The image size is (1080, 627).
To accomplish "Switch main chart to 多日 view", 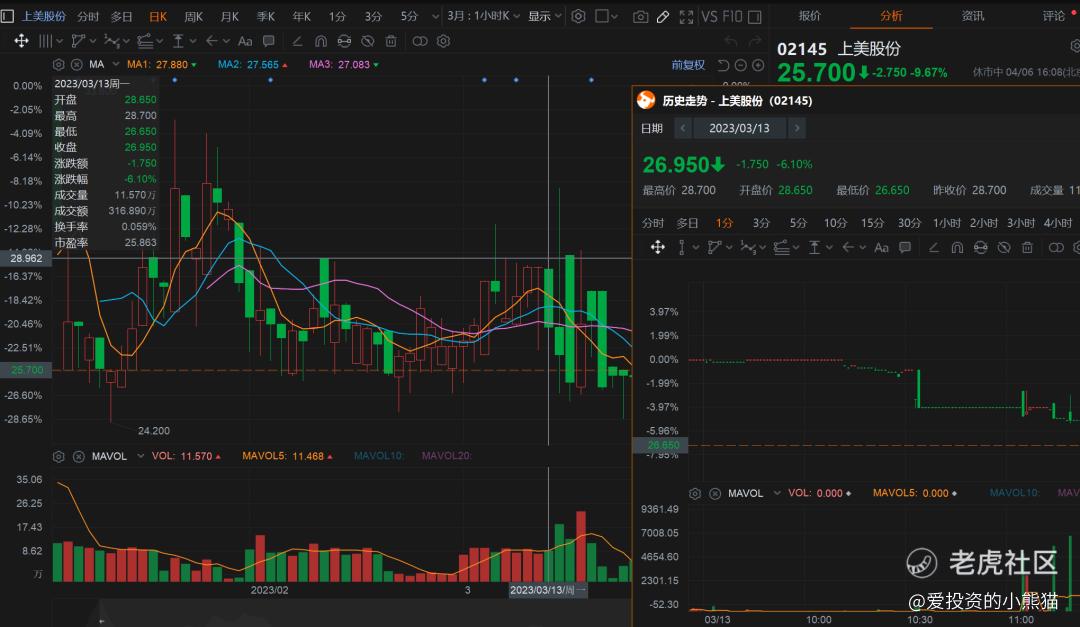I will tap(121, 16).
